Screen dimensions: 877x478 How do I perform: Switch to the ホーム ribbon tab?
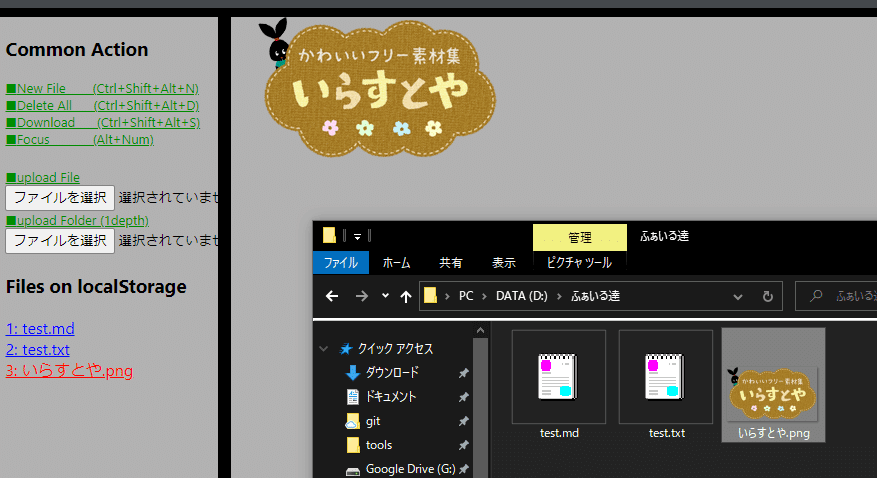pos(397,263)
